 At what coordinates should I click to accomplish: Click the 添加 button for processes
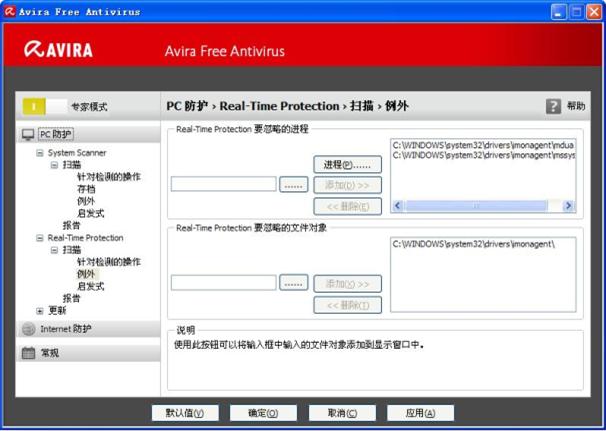pyautogui.click(x=347, y=185)
